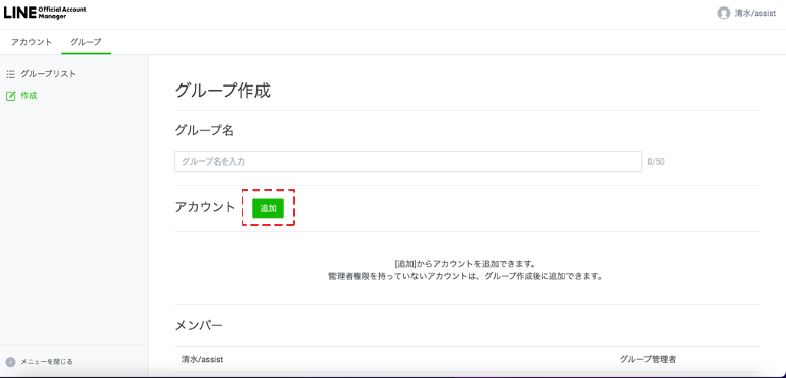Select the グループ tab
The image size is (786, 378).
click(x=86, y=42)
